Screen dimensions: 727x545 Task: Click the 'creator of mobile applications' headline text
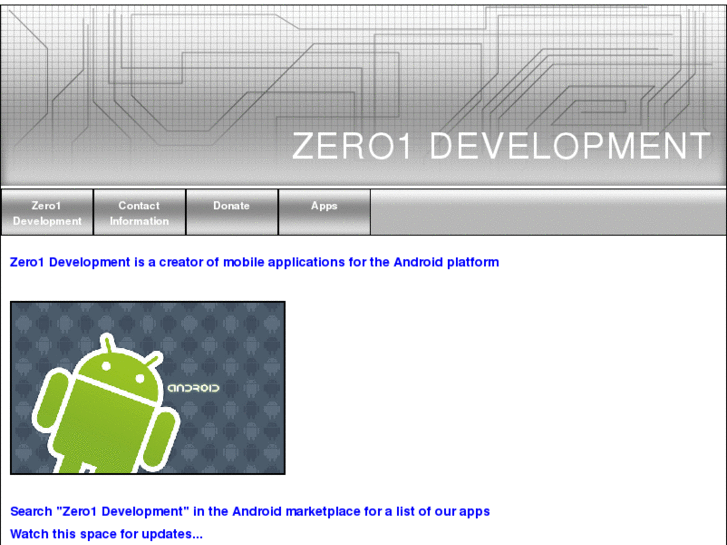[x=254, y=263]
